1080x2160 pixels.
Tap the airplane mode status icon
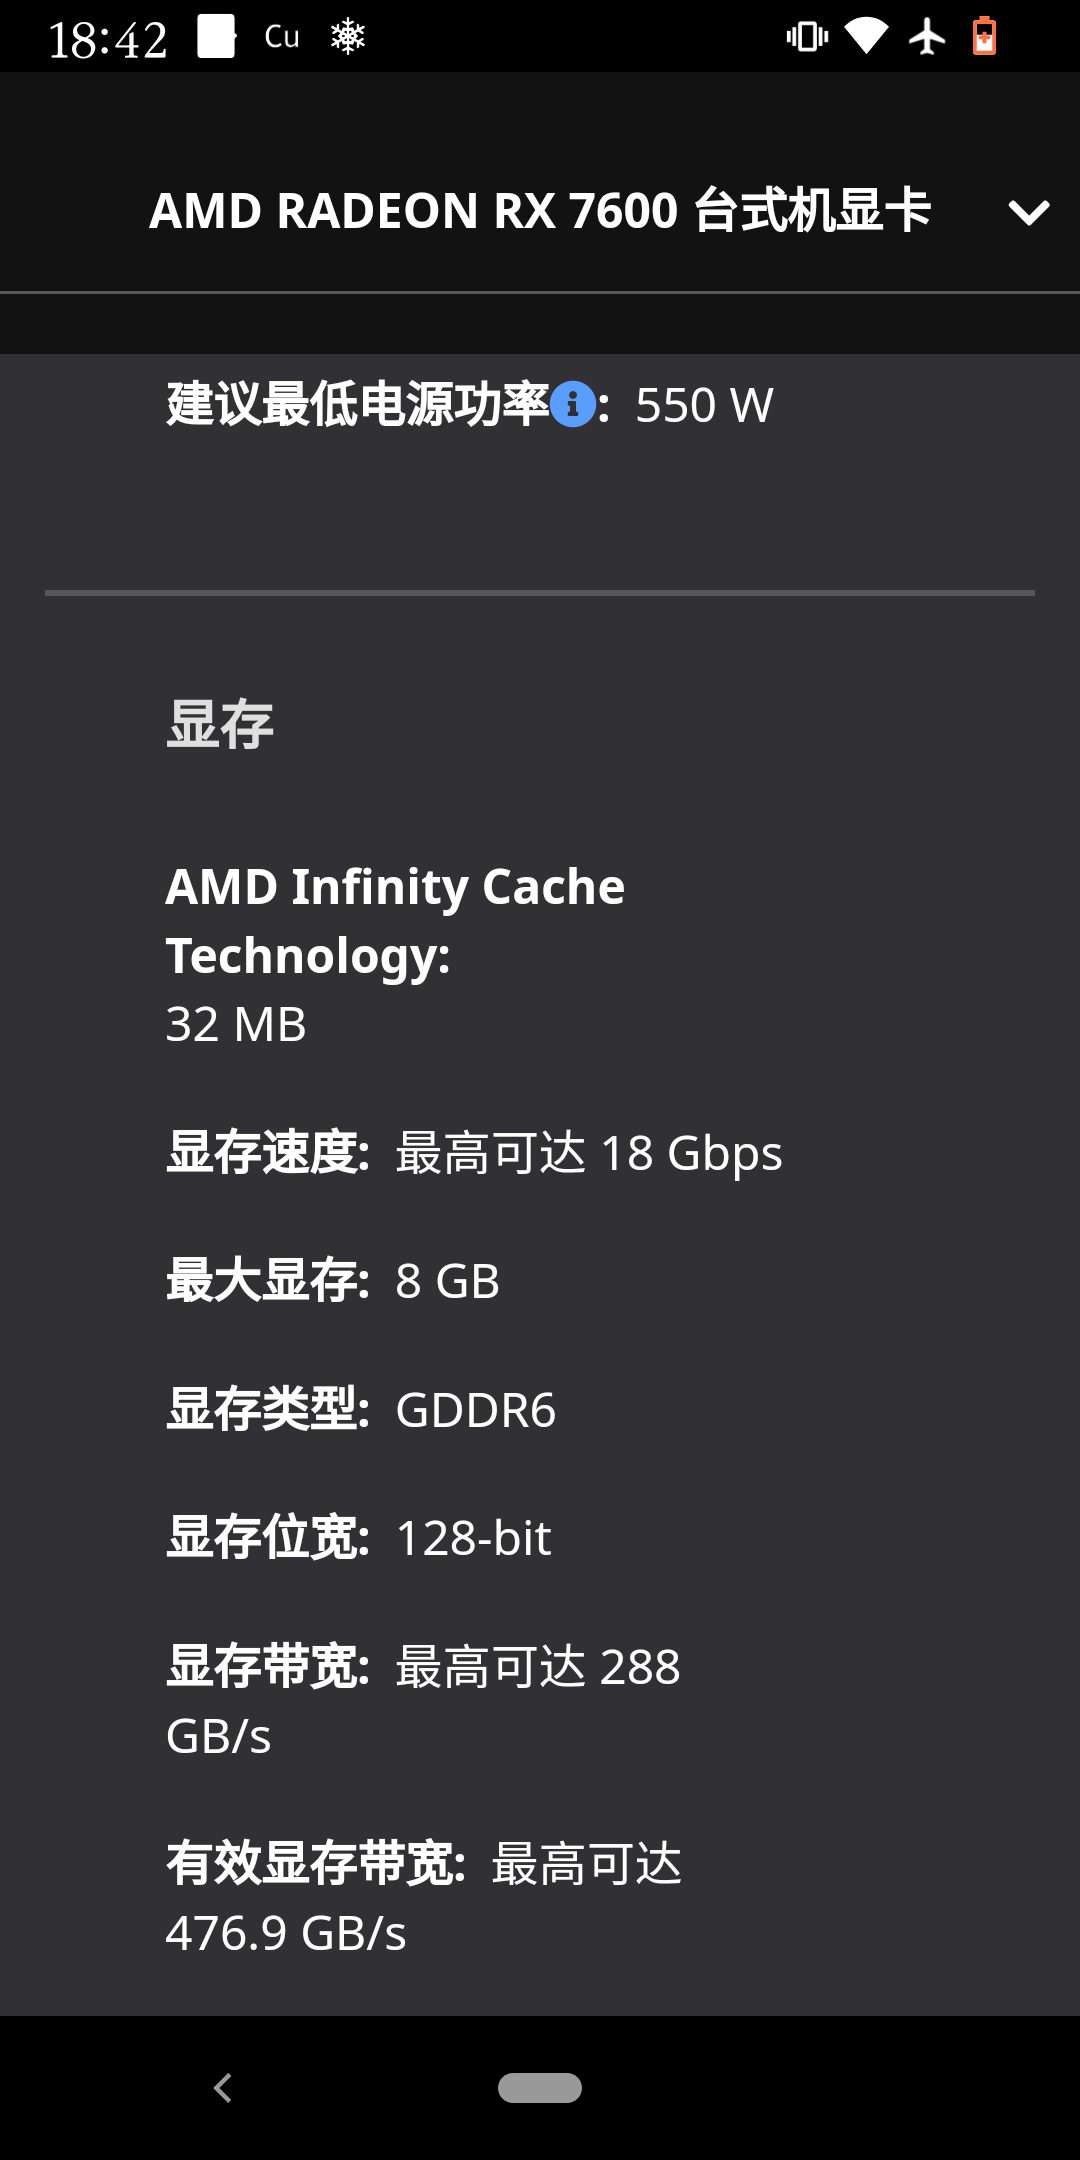pyautogui.click(x=927, y=37)
